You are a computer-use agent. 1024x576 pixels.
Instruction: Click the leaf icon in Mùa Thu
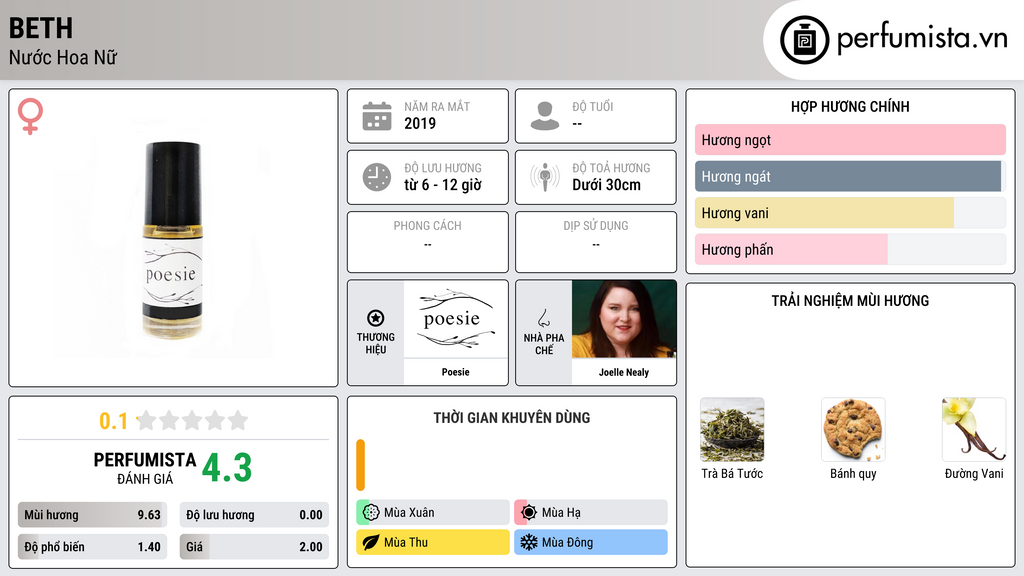[x=371, y=542]
